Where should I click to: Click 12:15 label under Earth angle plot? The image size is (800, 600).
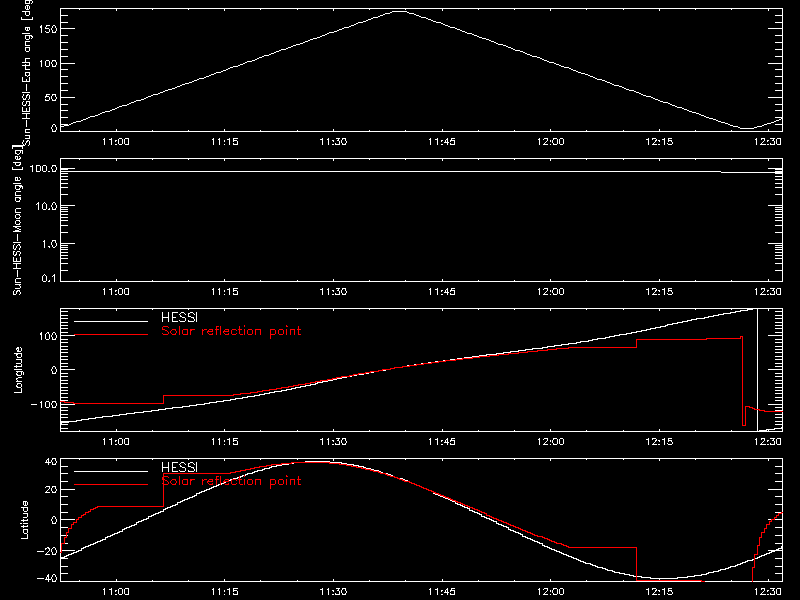tap(659, 142)
